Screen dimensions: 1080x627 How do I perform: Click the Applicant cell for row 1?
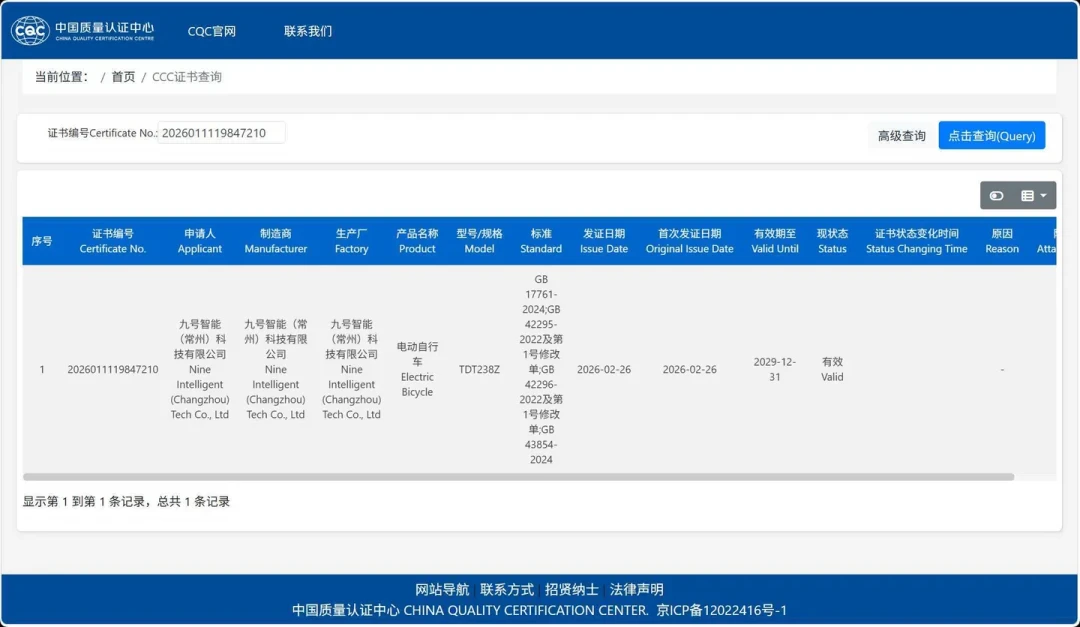(x=200, y=369)
